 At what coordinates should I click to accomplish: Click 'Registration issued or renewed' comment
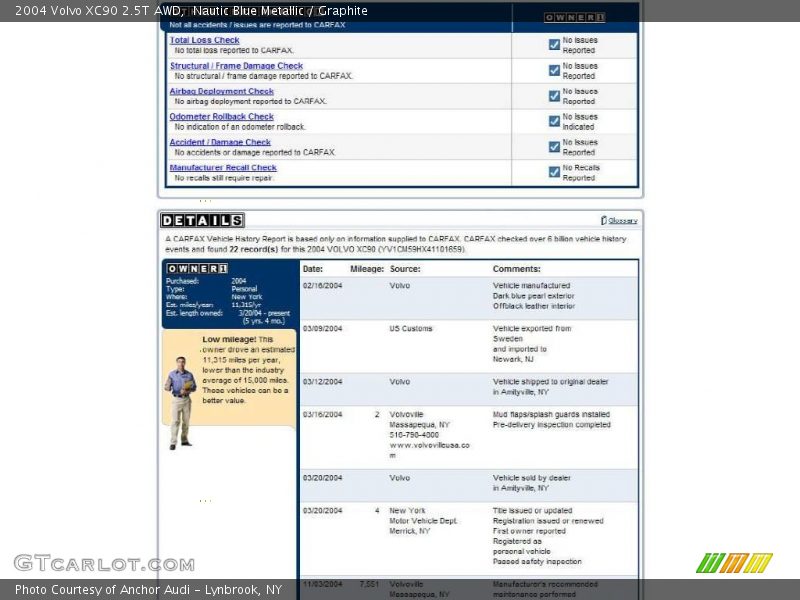548,521
